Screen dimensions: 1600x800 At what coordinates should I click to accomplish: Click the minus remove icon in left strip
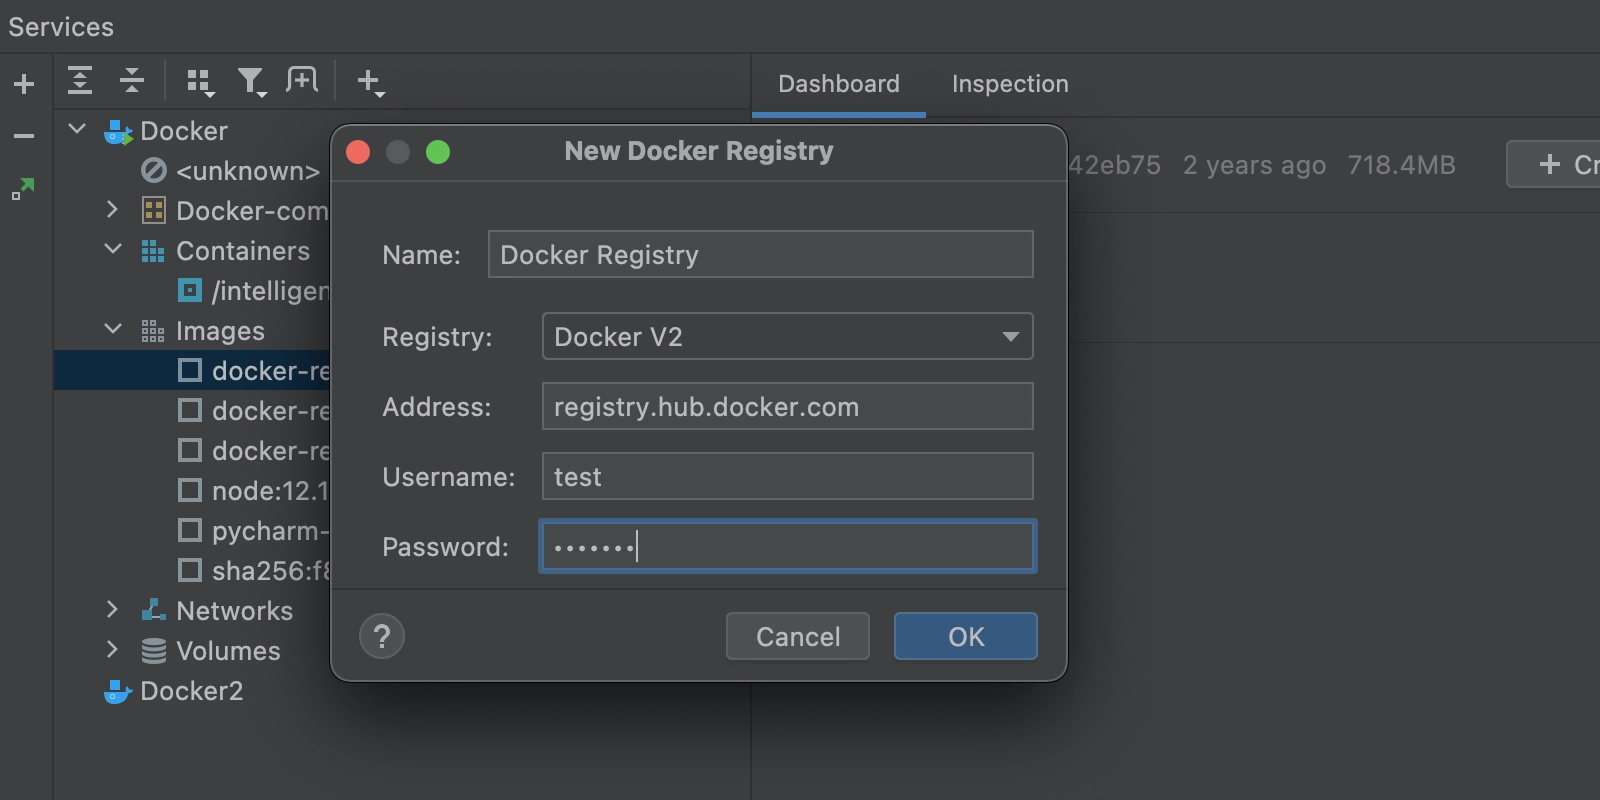click(x=24, y=135)
